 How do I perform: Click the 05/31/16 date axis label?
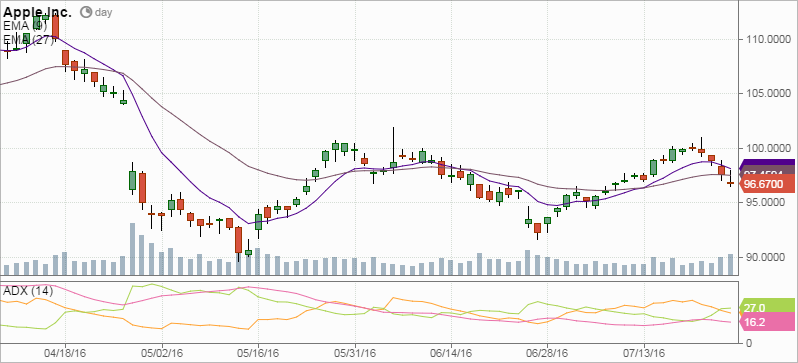click(x=355, y=353)
